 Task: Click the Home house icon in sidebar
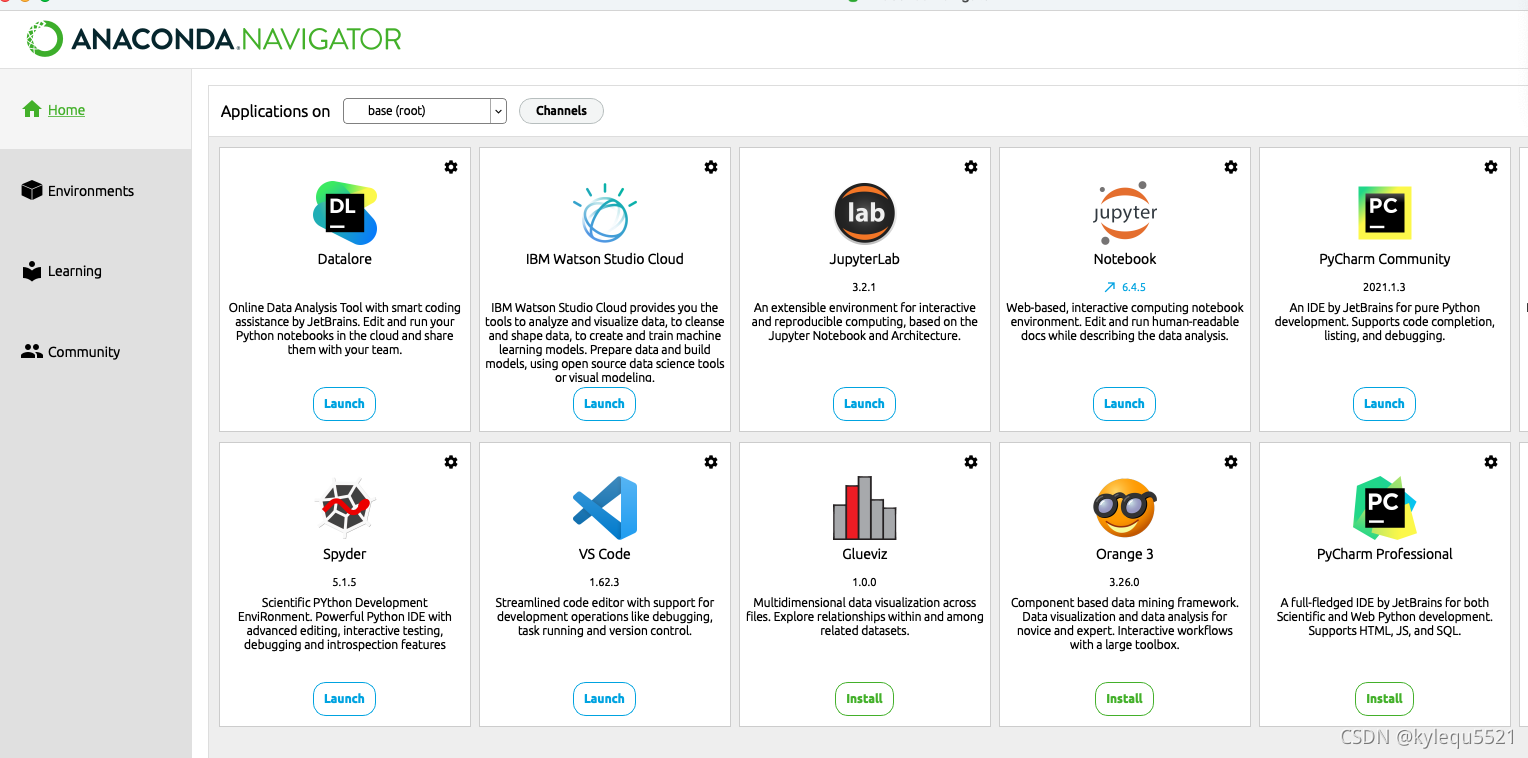(32, 109)
